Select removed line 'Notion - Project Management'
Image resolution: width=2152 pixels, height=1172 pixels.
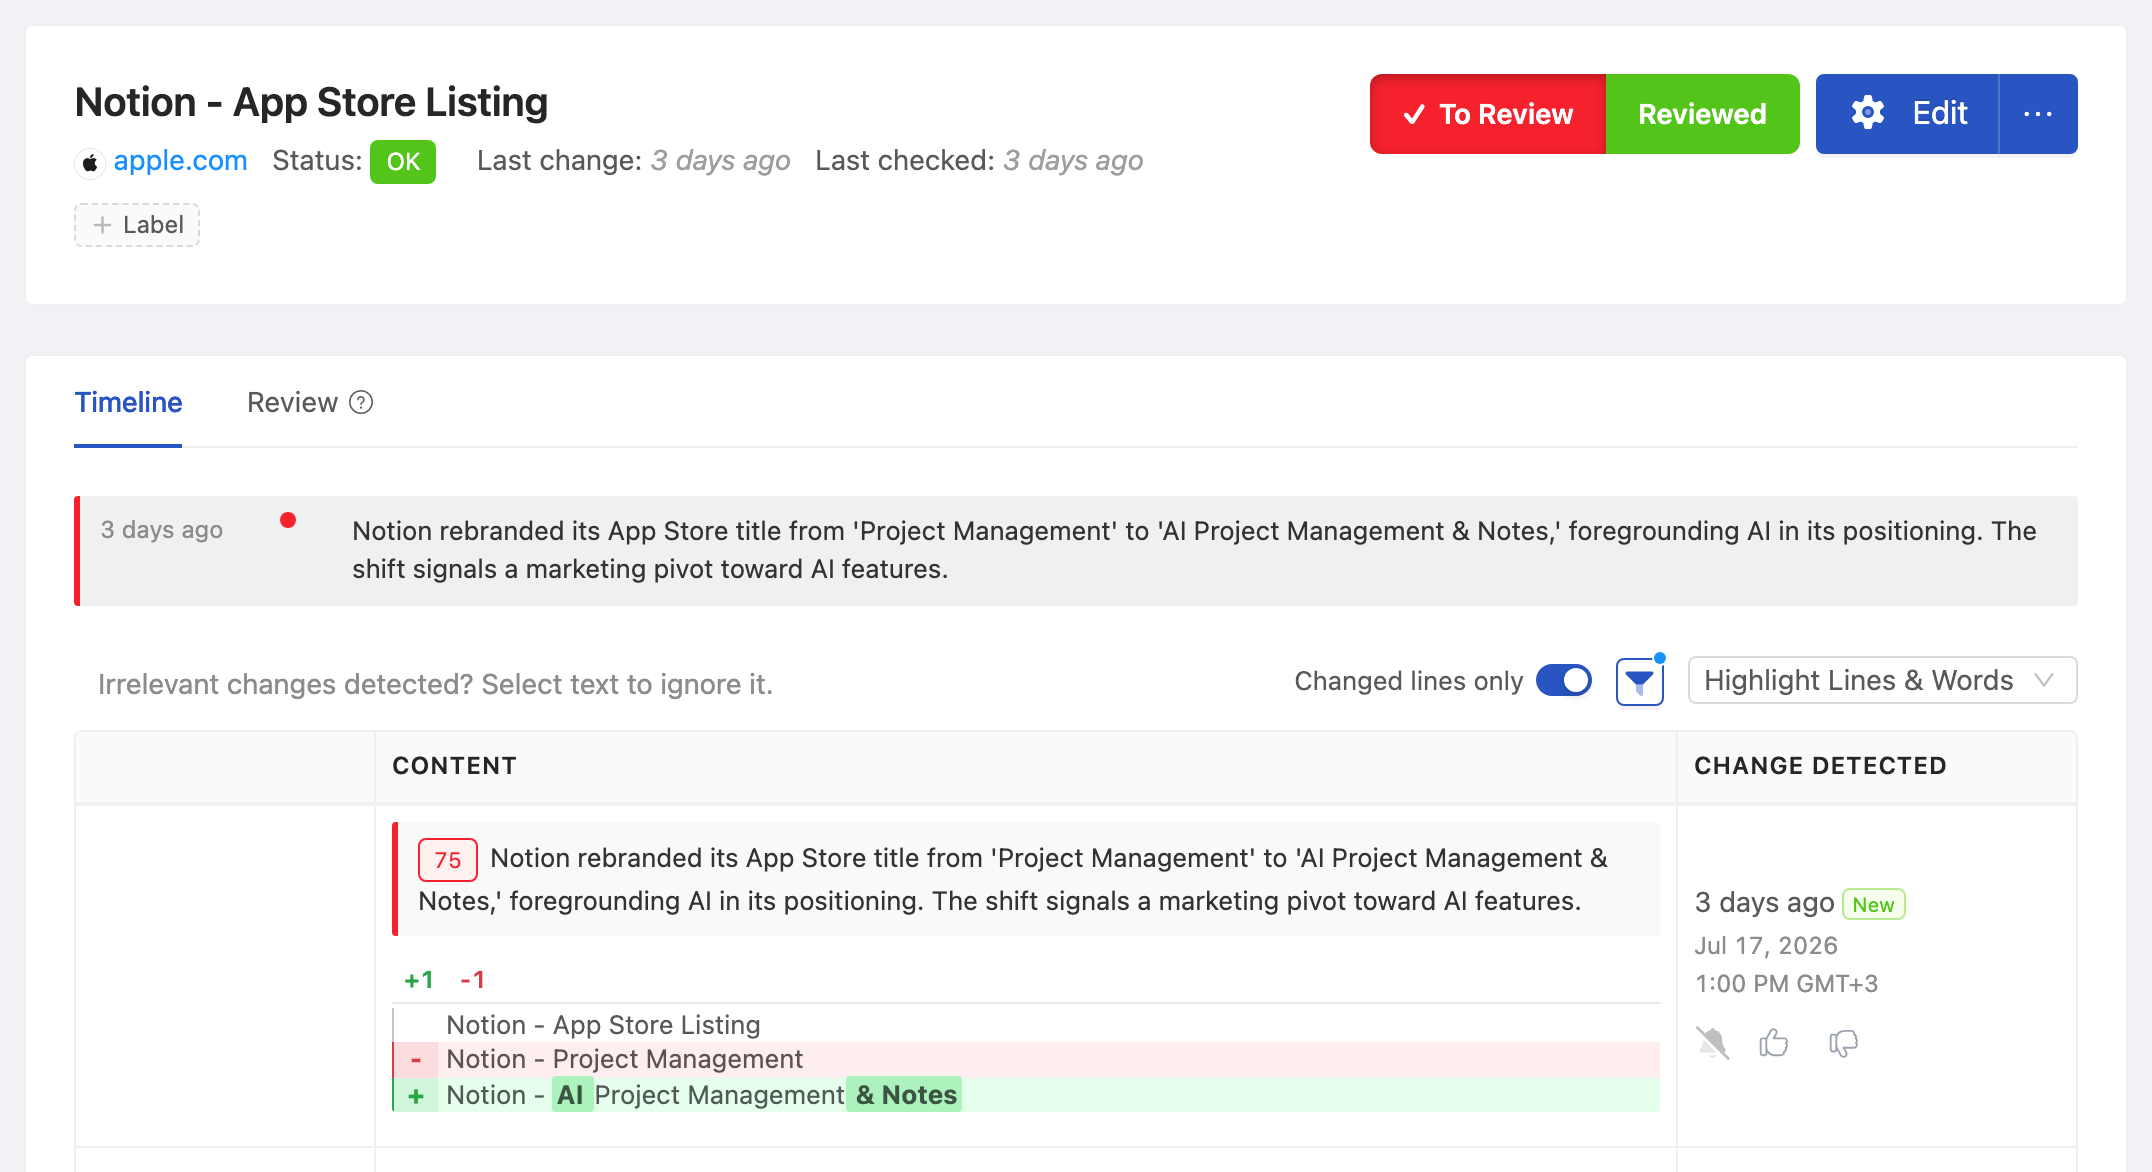click(x=1026, y=1059)
